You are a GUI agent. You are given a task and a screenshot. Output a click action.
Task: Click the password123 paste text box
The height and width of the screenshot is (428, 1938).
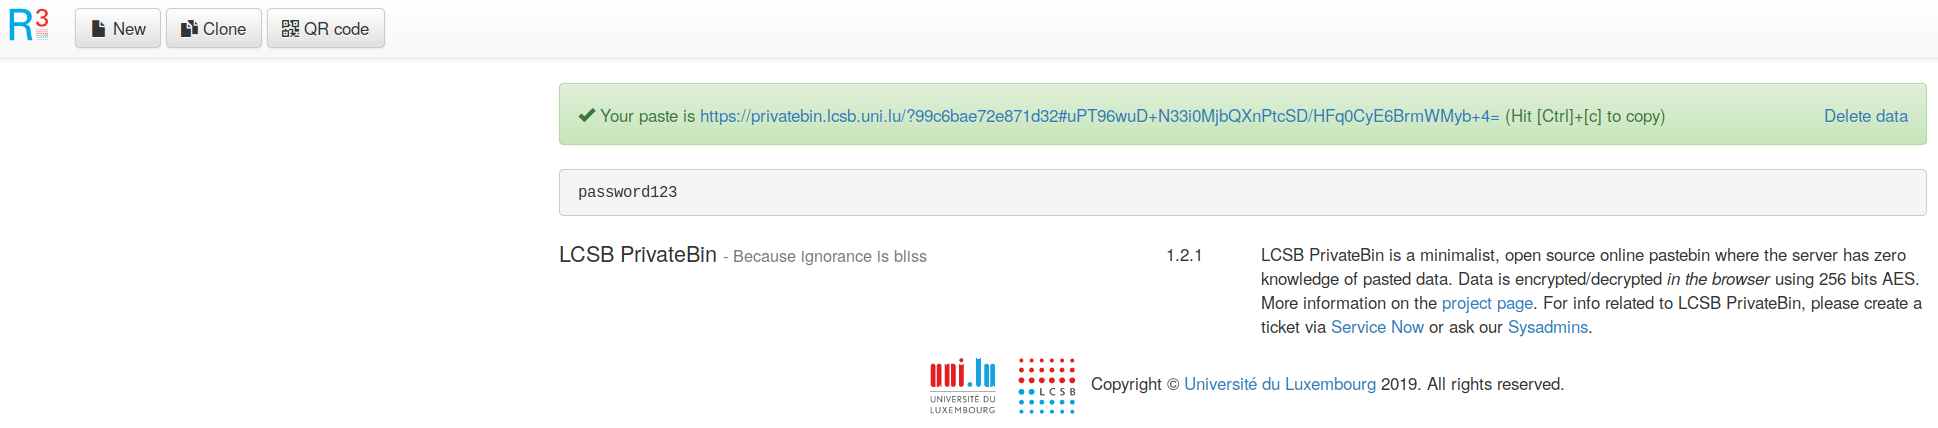tap(1242, 192)
